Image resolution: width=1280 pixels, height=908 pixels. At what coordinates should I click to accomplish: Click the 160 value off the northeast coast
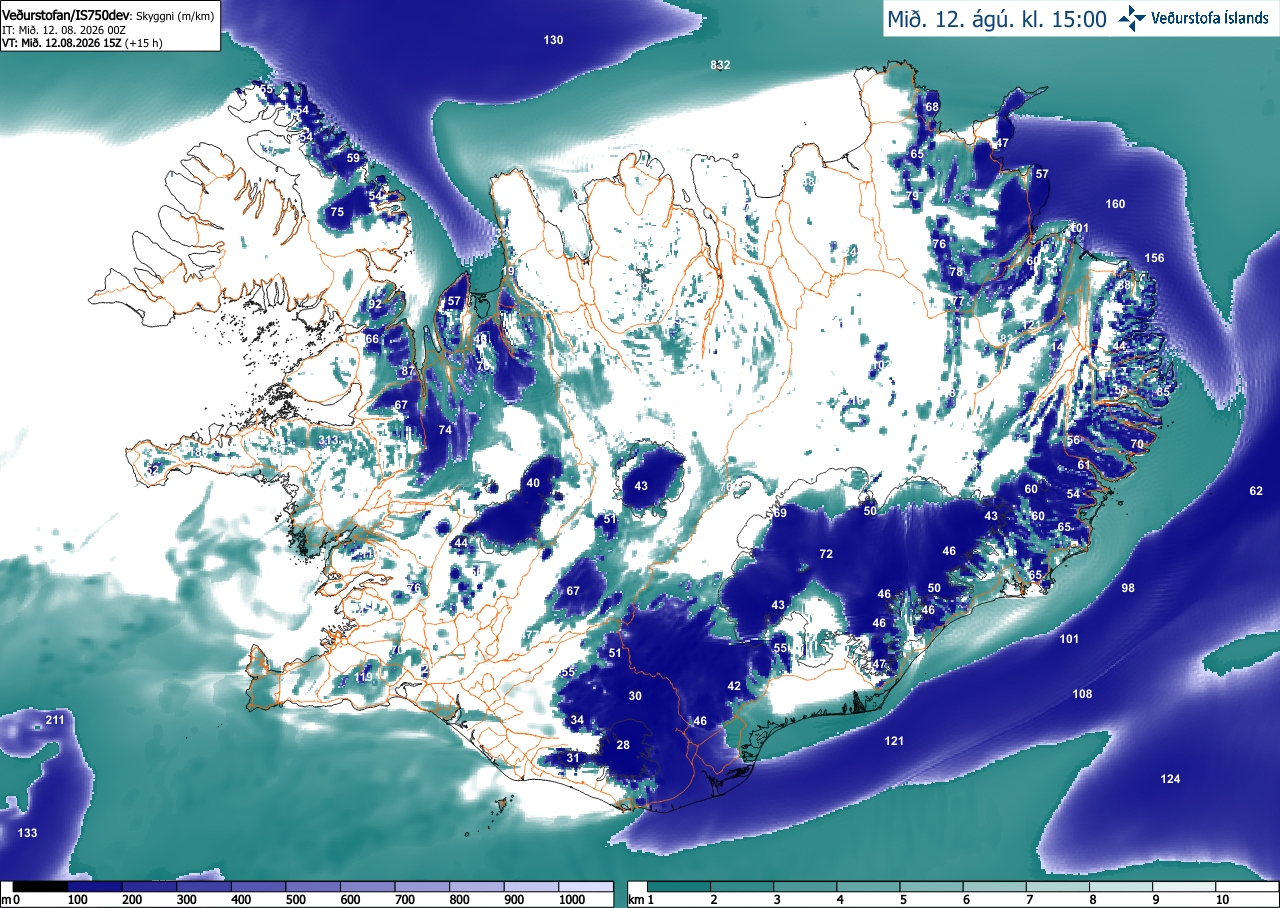point(1115,204)
